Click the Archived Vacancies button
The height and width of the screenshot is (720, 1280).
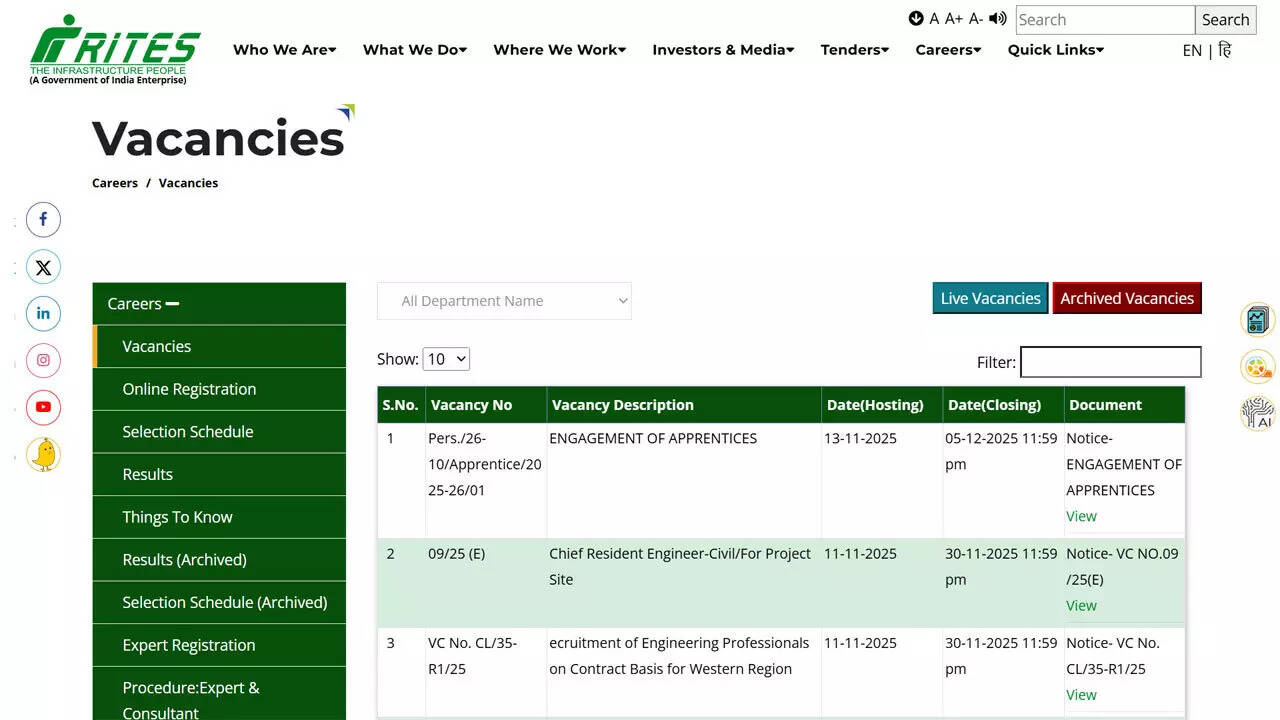(1126, 298)
